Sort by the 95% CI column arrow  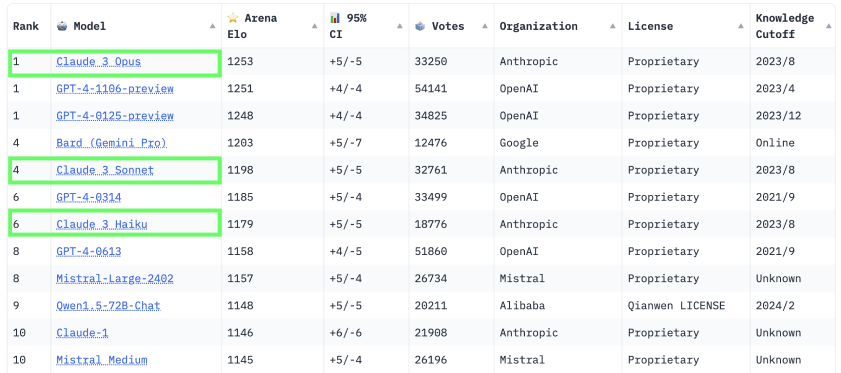[400, 26]
